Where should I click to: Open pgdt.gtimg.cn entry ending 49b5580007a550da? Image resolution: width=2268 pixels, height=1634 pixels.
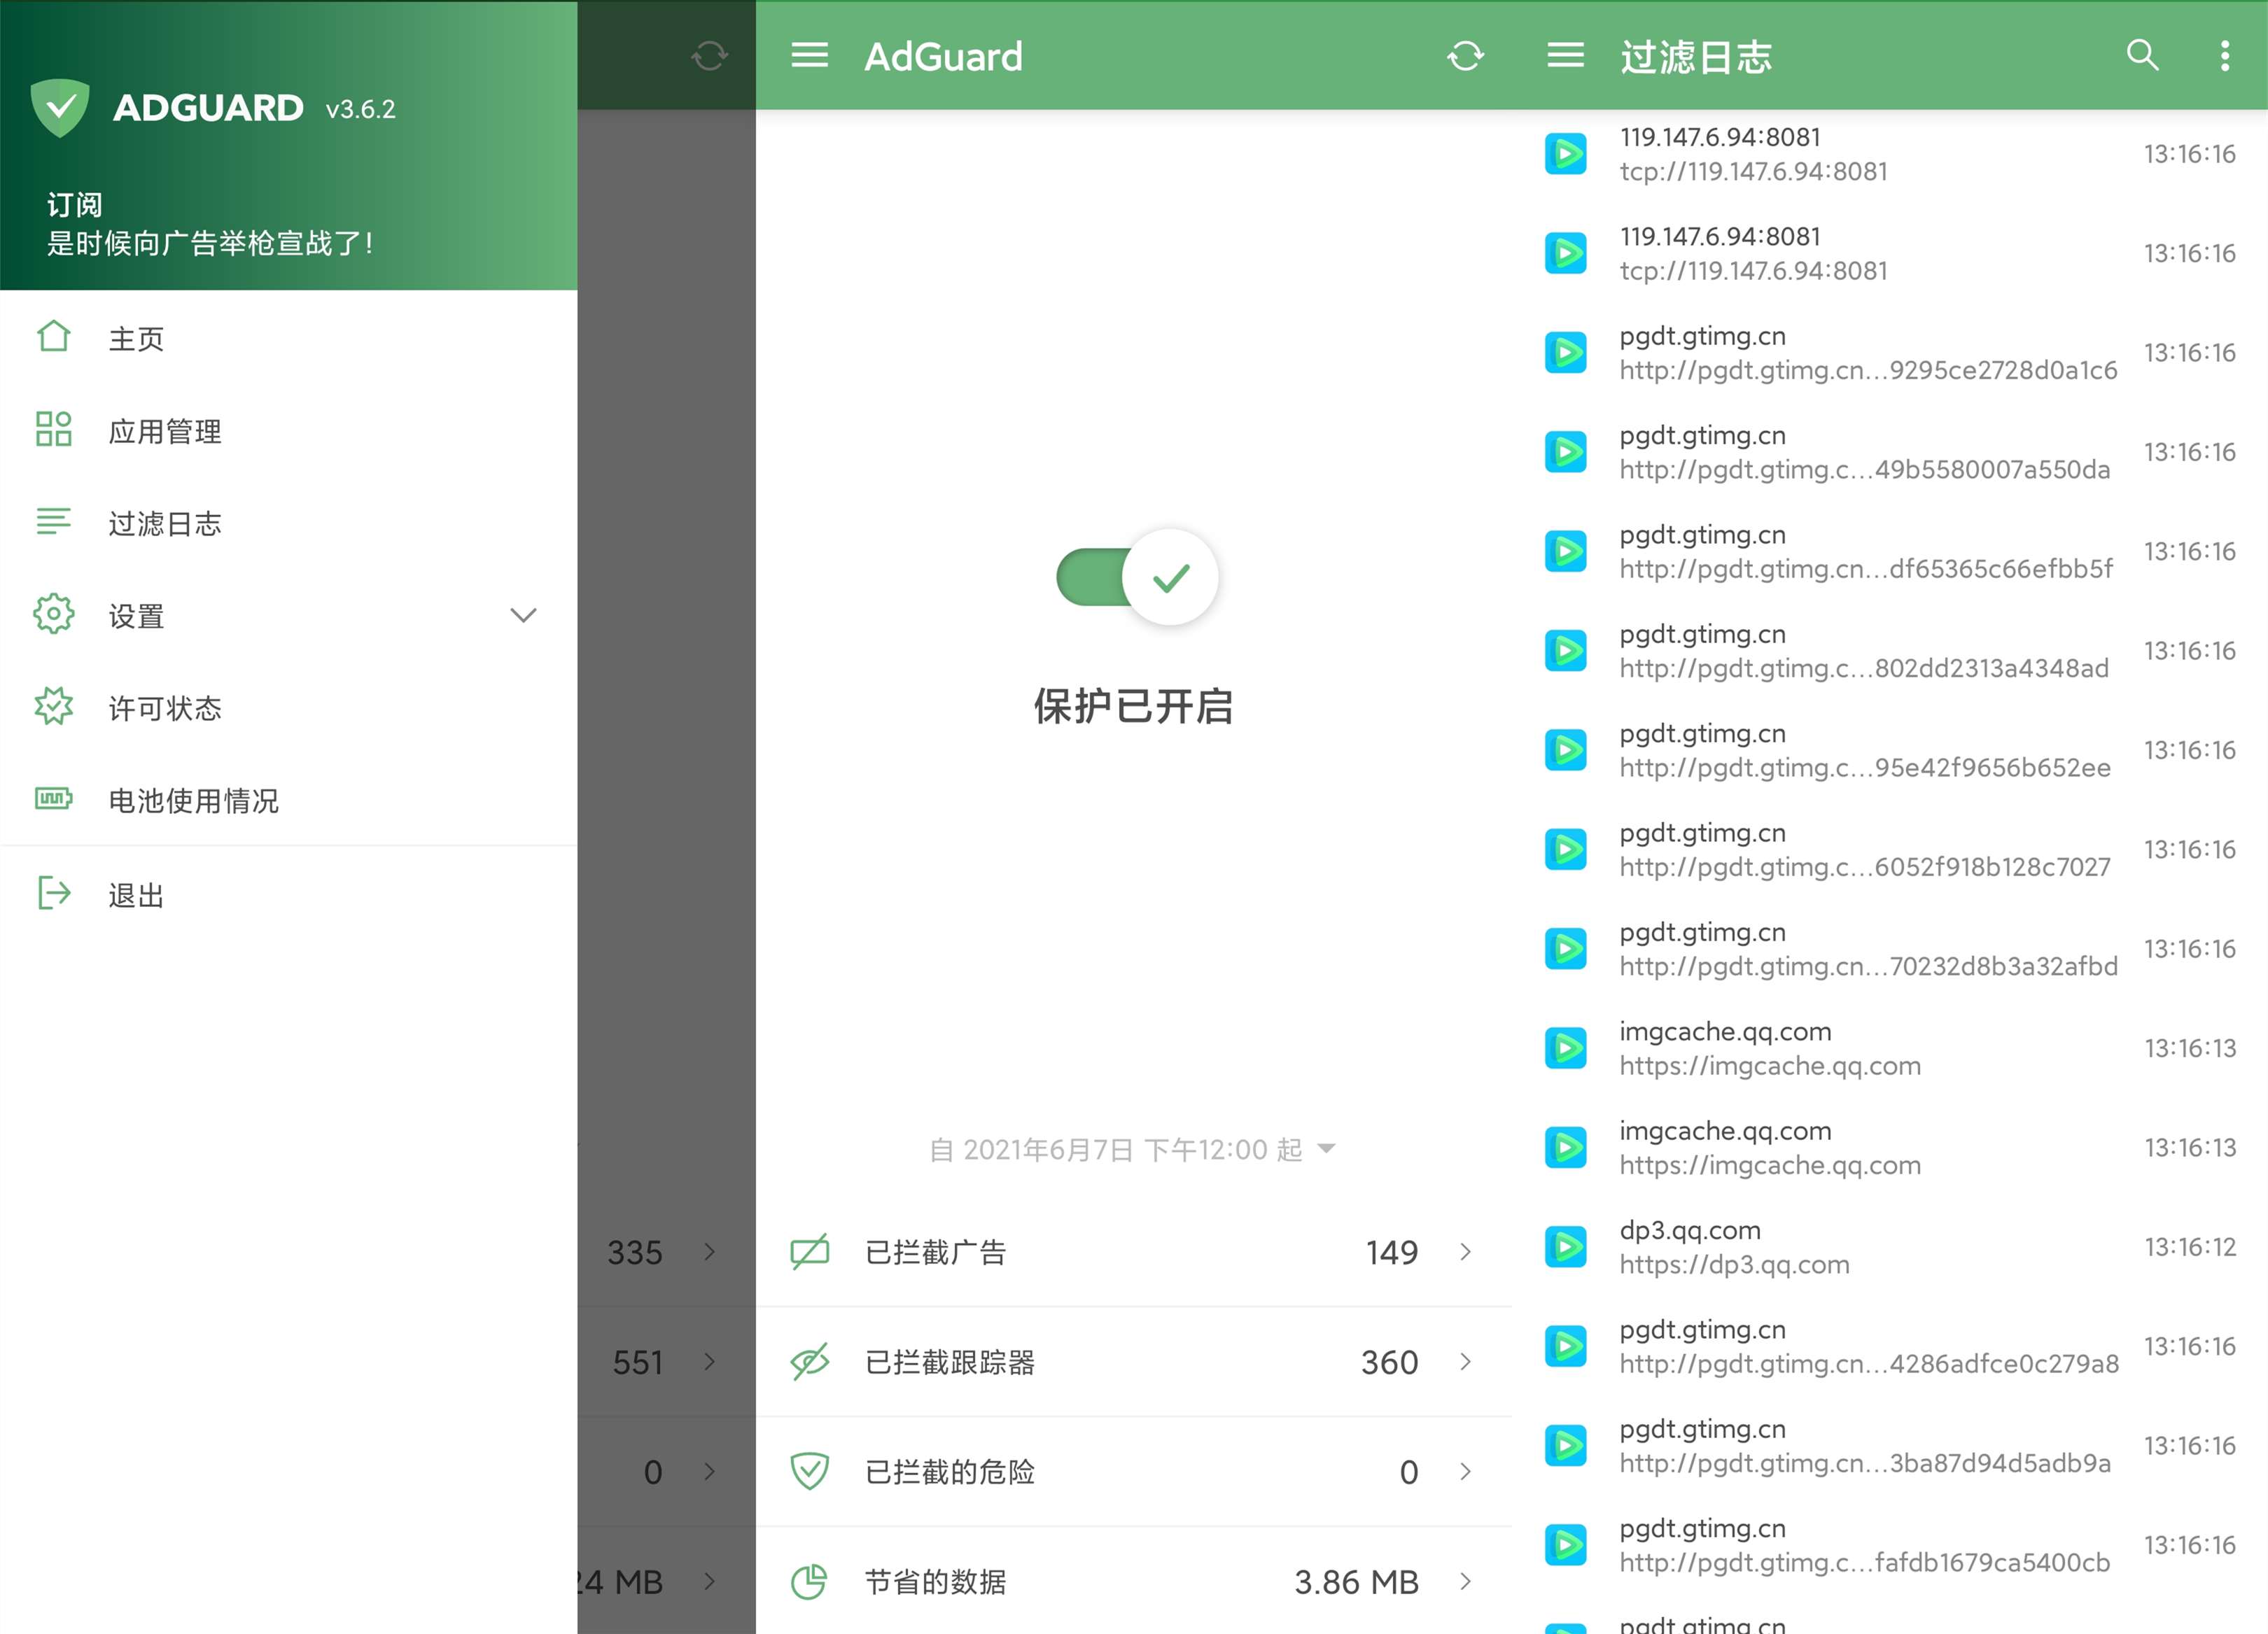1890,451
